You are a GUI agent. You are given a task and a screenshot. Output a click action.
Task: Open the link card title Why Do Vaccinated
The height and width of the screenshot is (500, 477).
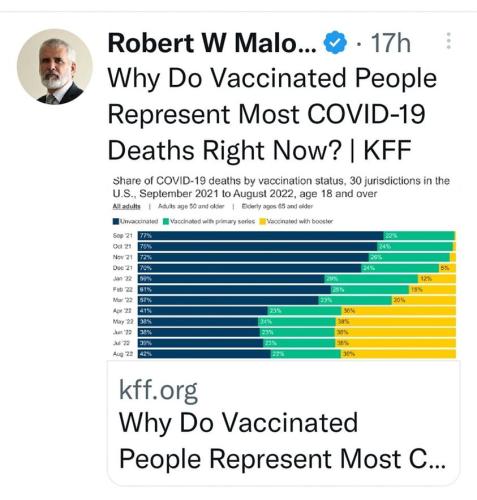click(238, 422)
